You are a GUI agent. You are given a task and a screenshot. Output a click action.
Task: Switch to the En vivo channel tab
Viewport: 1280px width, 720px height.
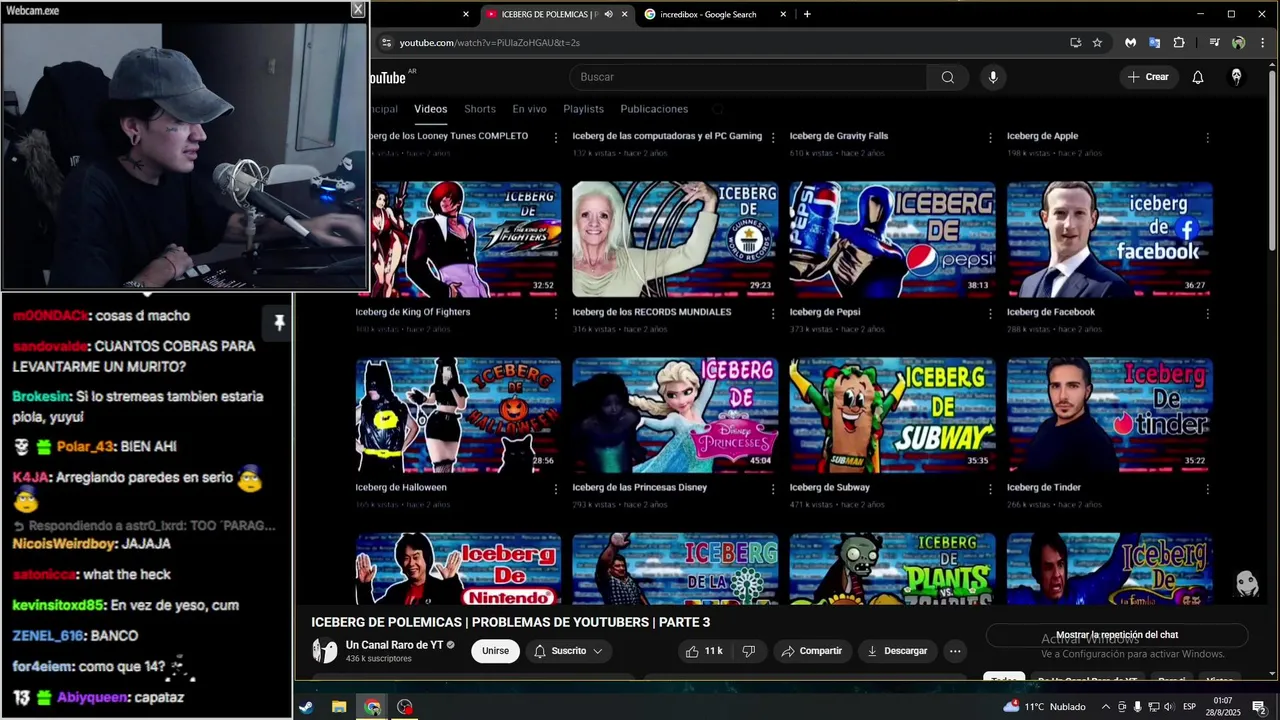530,109
